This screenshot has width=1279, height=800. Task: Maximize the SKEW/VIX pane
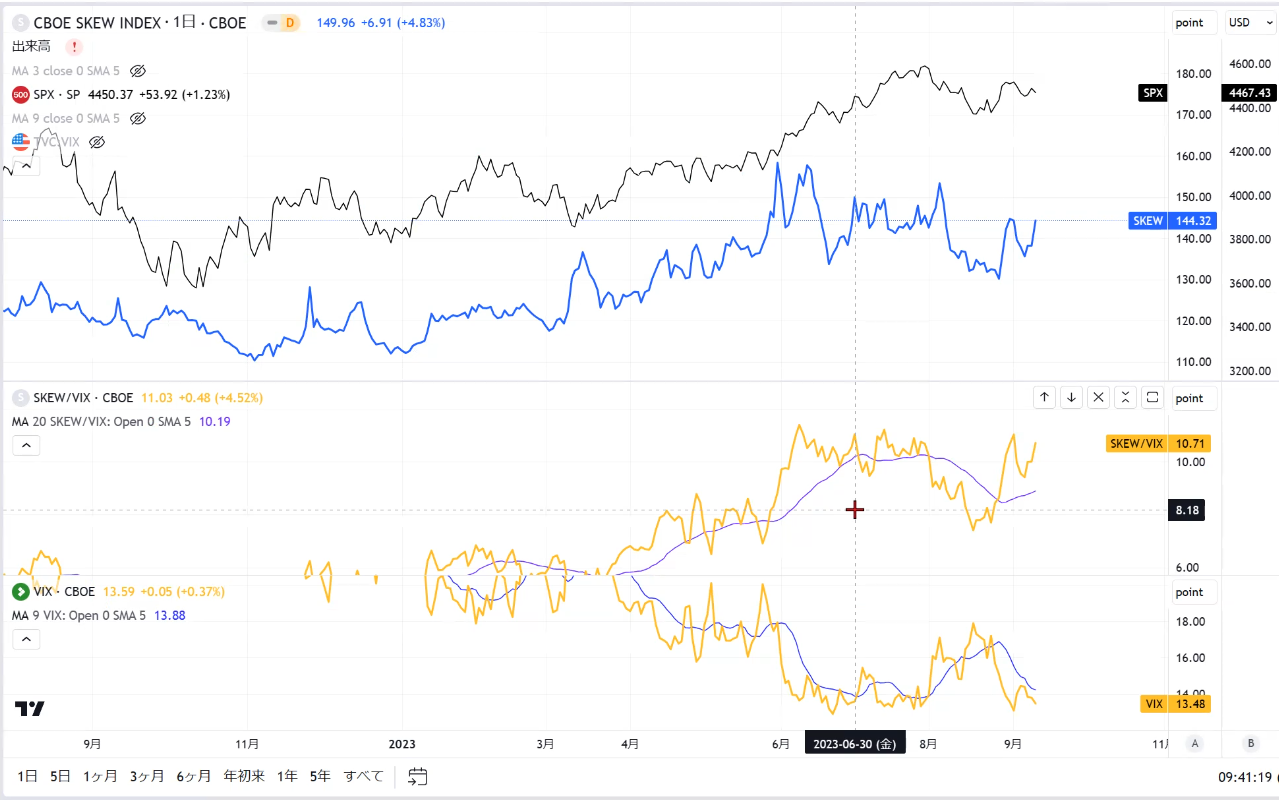(1152, 397)
